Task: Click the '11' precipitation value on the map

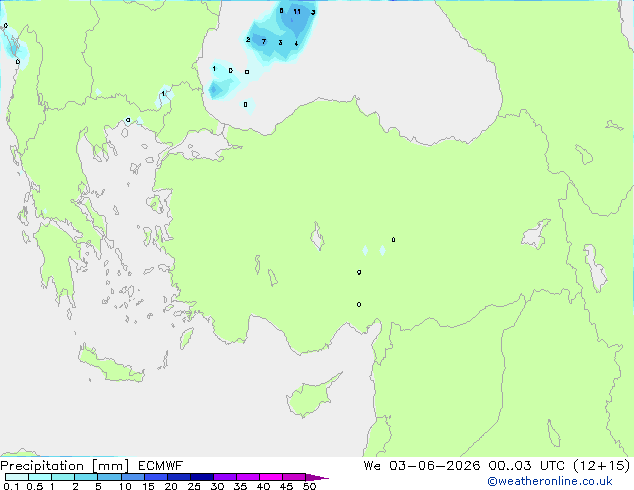Action: click(297, 12)
